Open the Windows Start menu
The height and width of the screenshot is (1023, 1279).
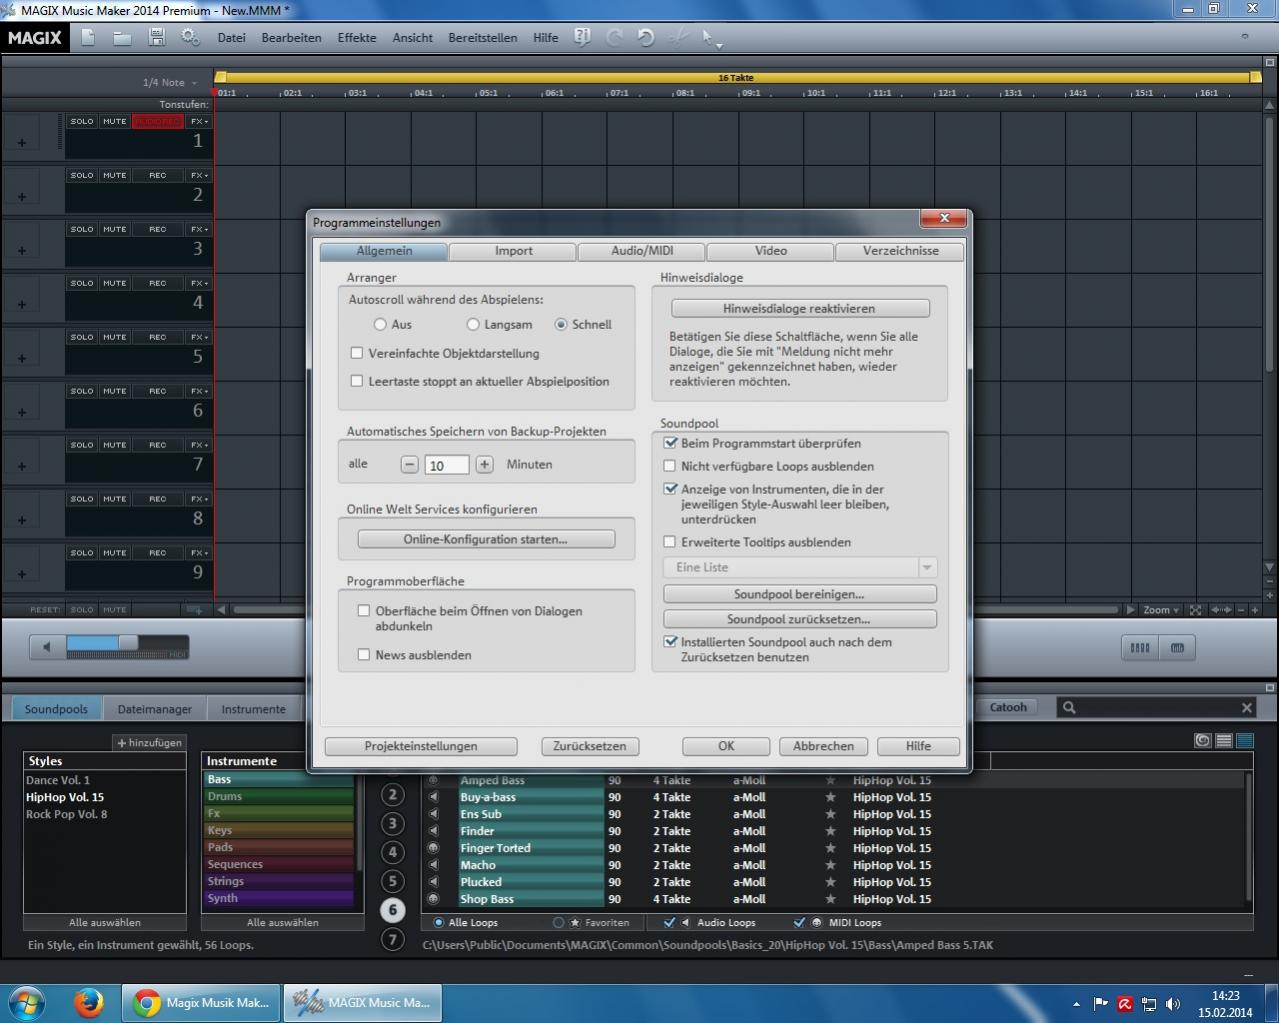27,1002
